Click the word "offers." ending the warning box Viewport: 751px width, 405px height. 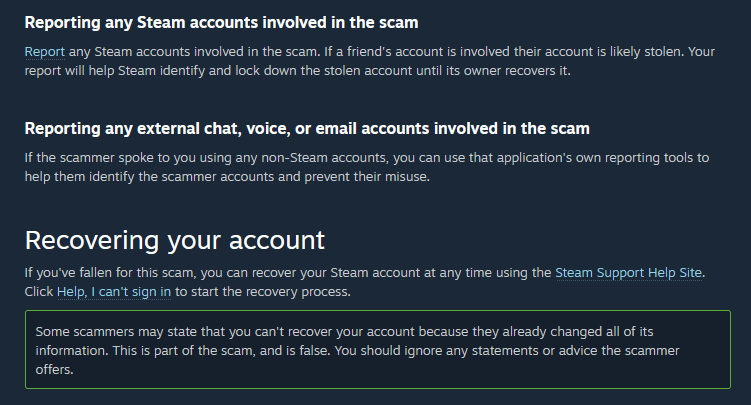tap(55, 370)
